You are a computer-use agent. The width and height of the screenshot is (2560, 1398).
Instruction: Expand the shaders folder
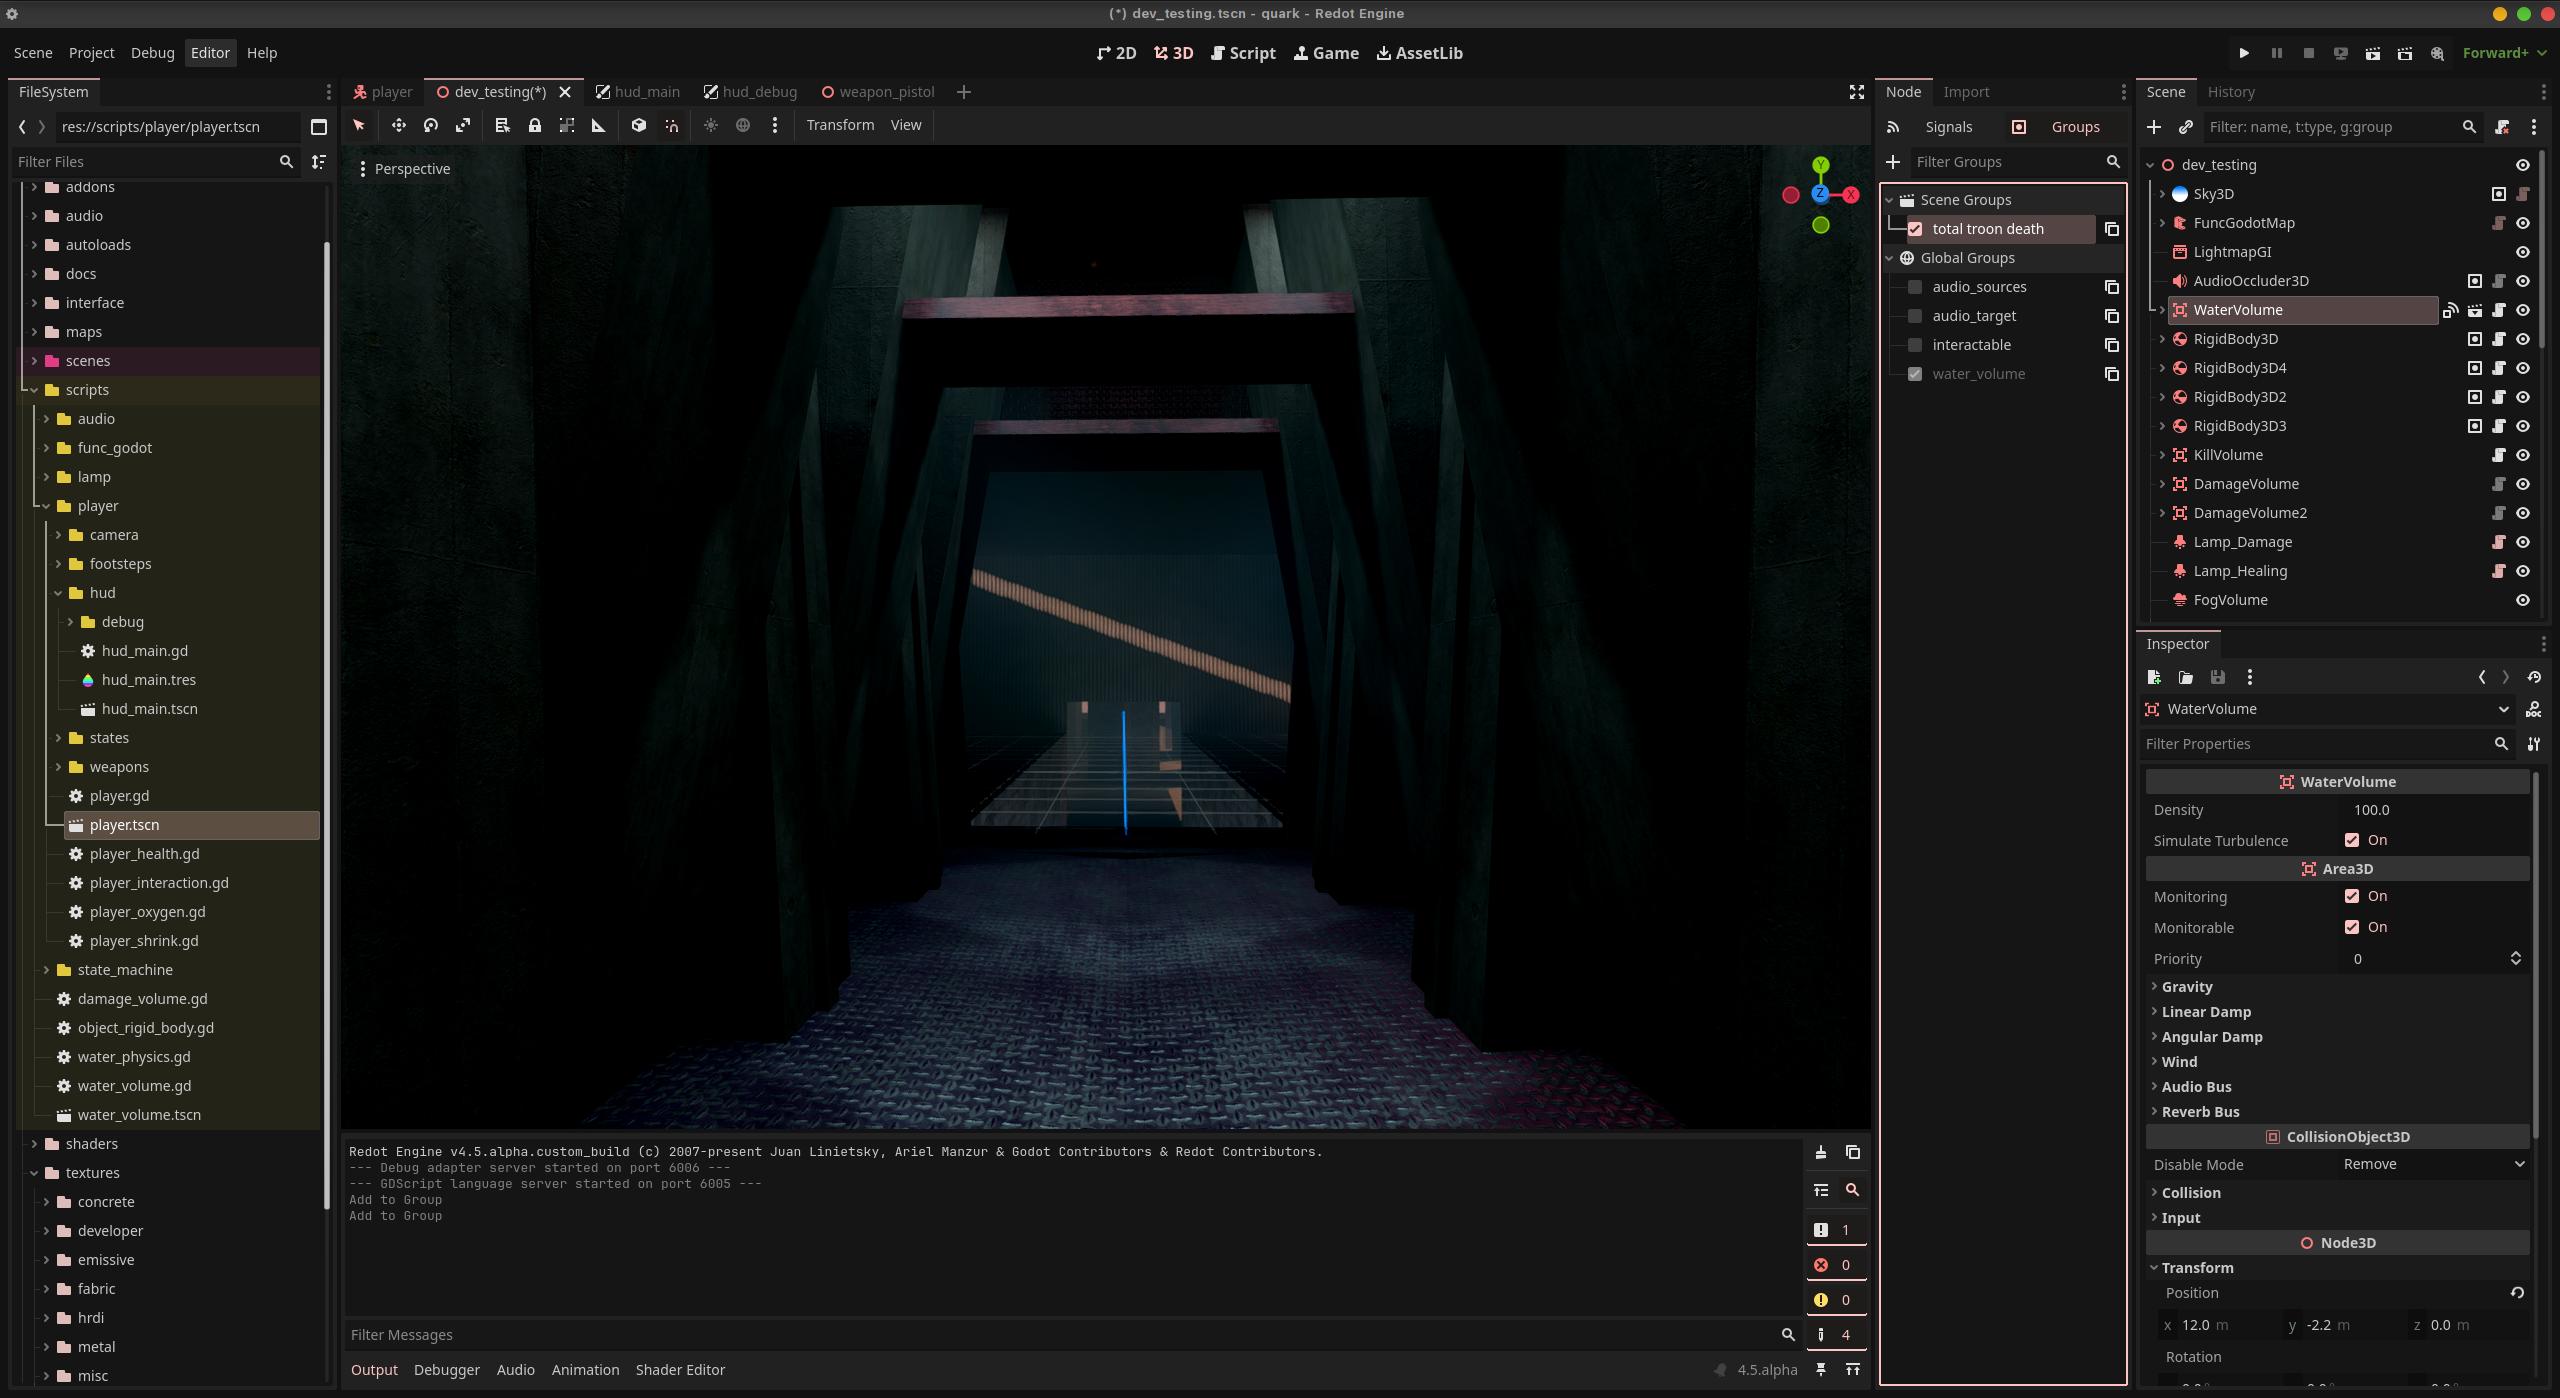(34, 1144)
